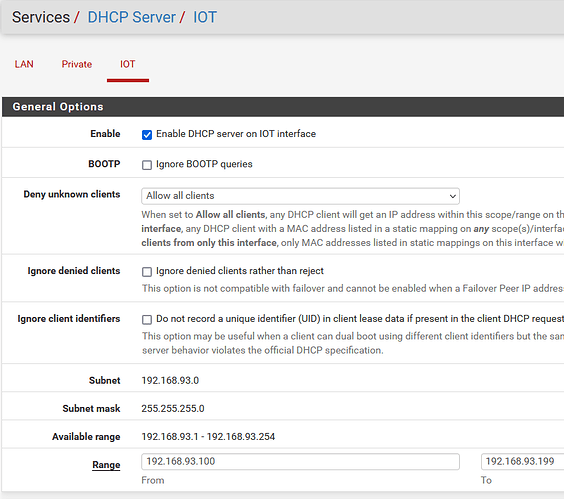Click the Services breadcrumb text
This screenshot has width=564, height=499.
[41, 17]
